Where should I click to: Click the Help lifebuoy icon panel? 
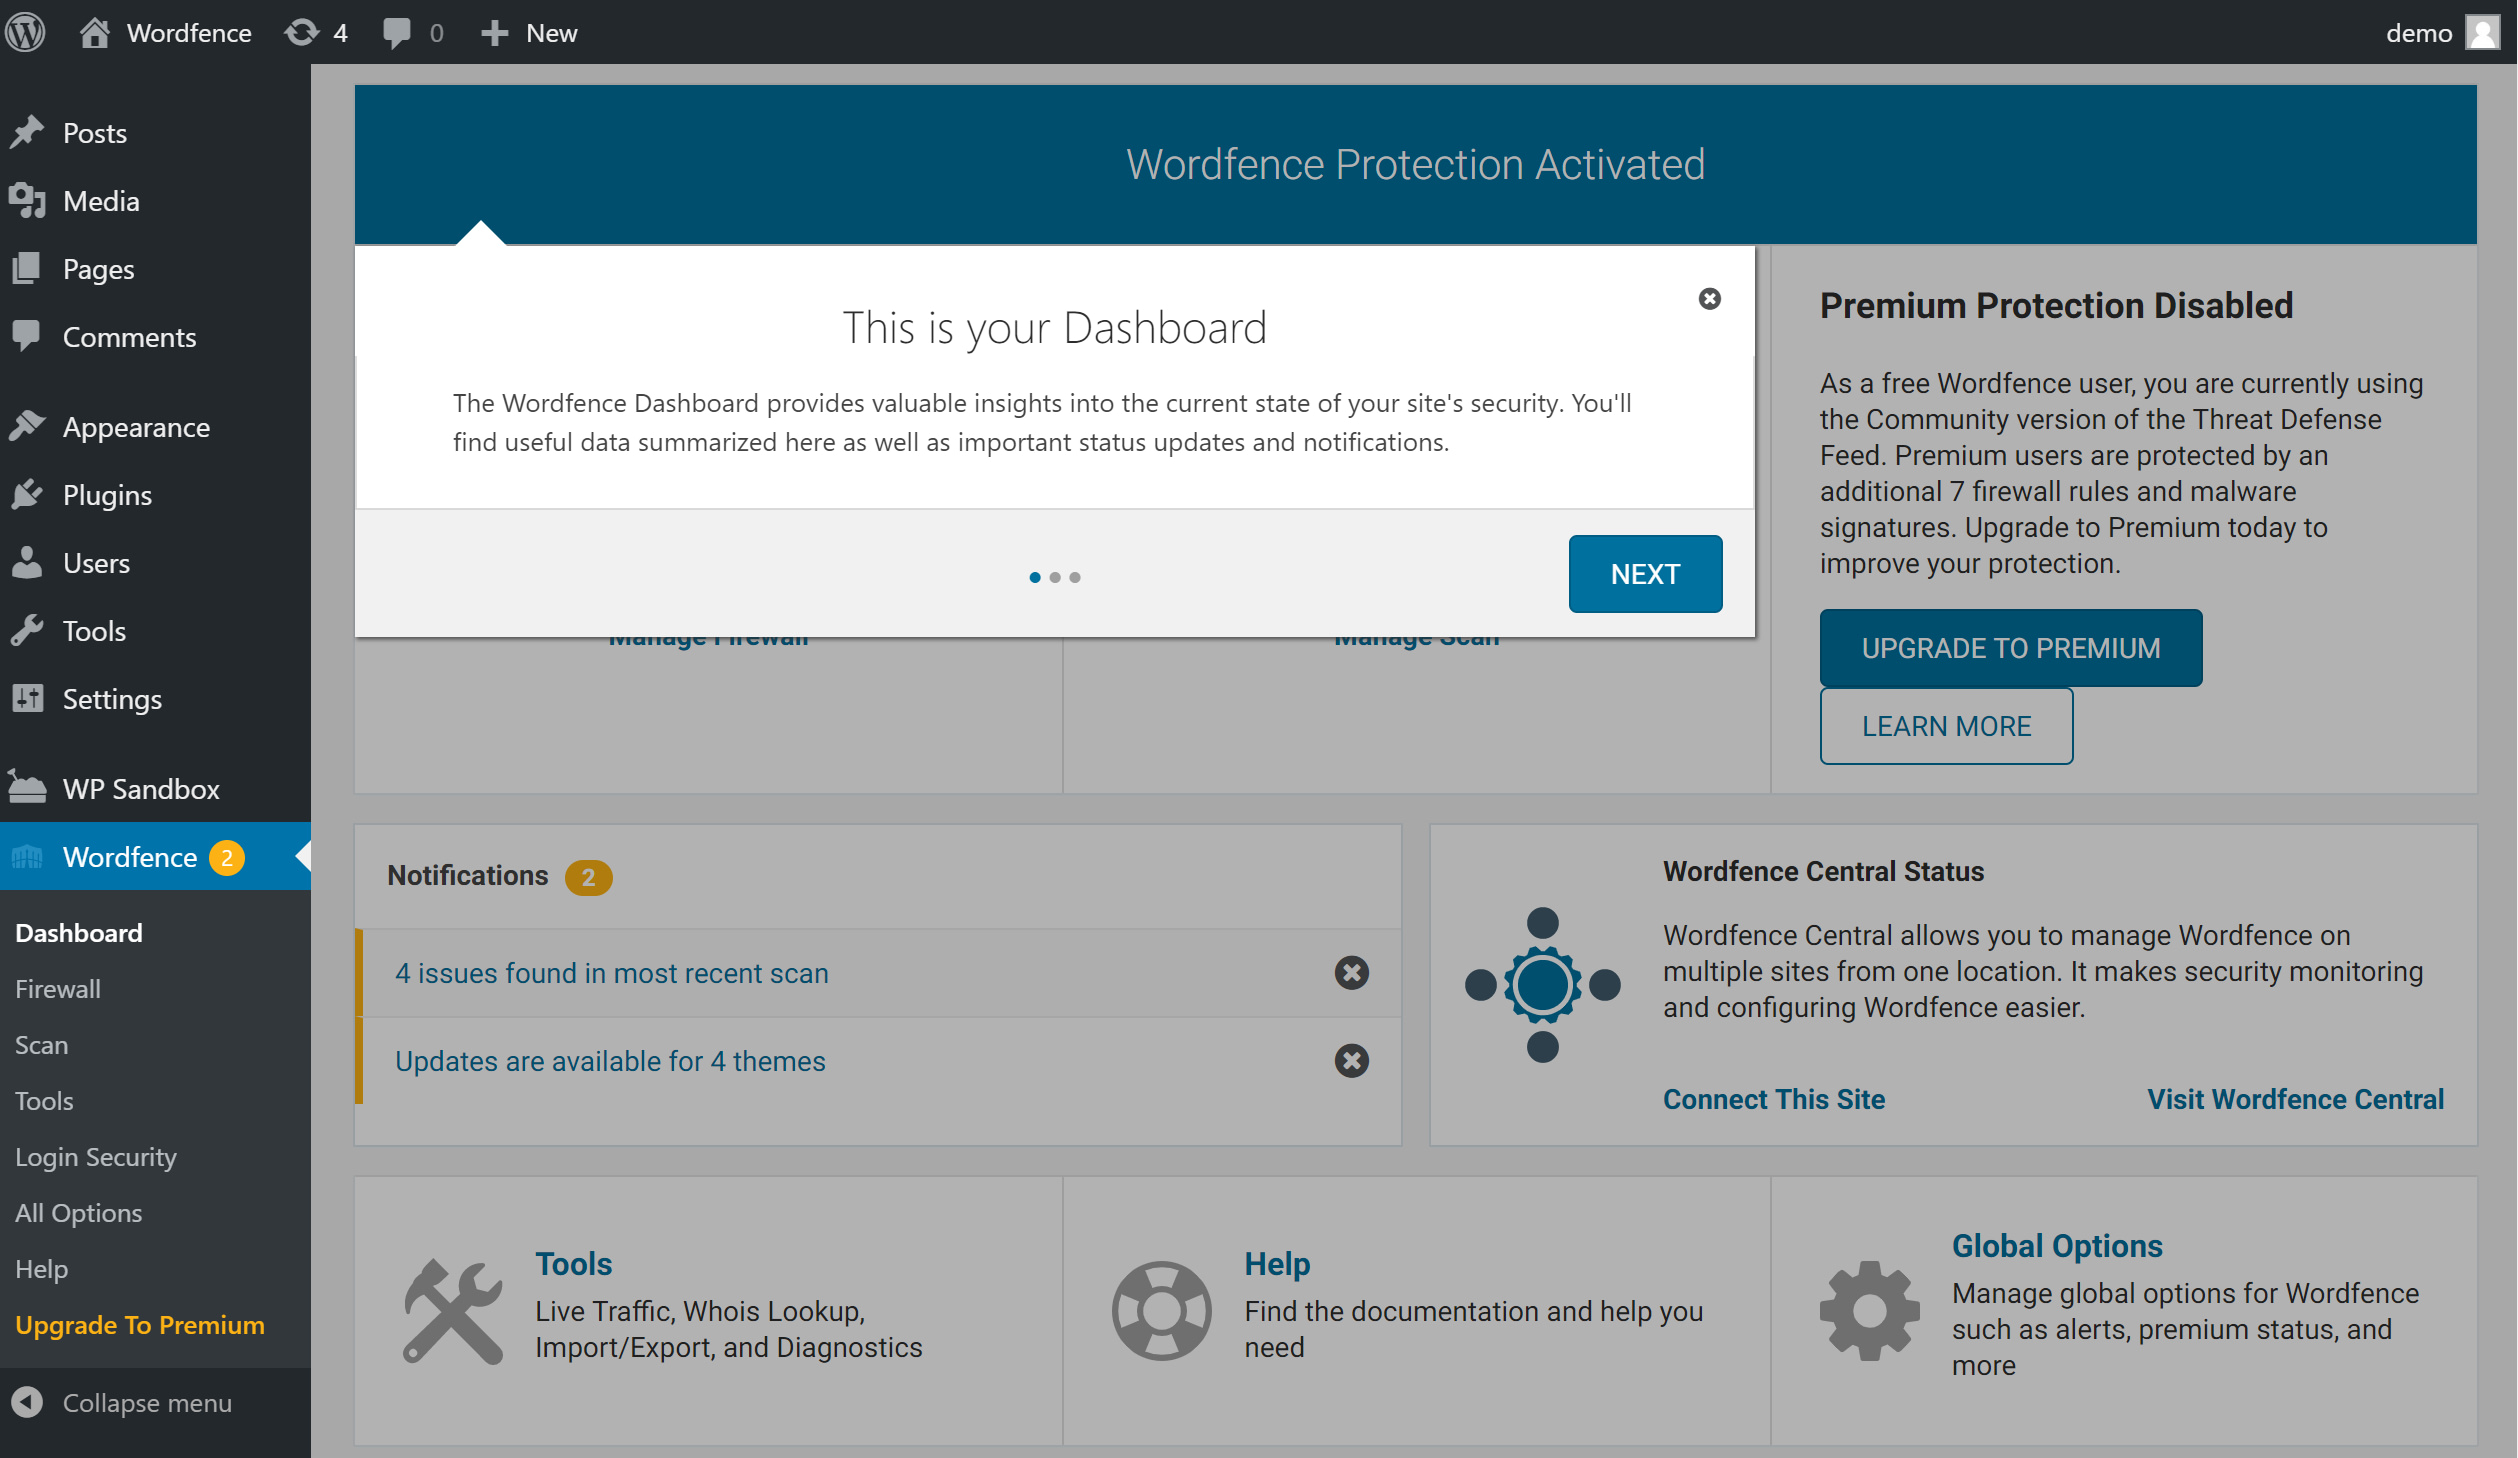pyautogui.click(x=1161, y=1311)
